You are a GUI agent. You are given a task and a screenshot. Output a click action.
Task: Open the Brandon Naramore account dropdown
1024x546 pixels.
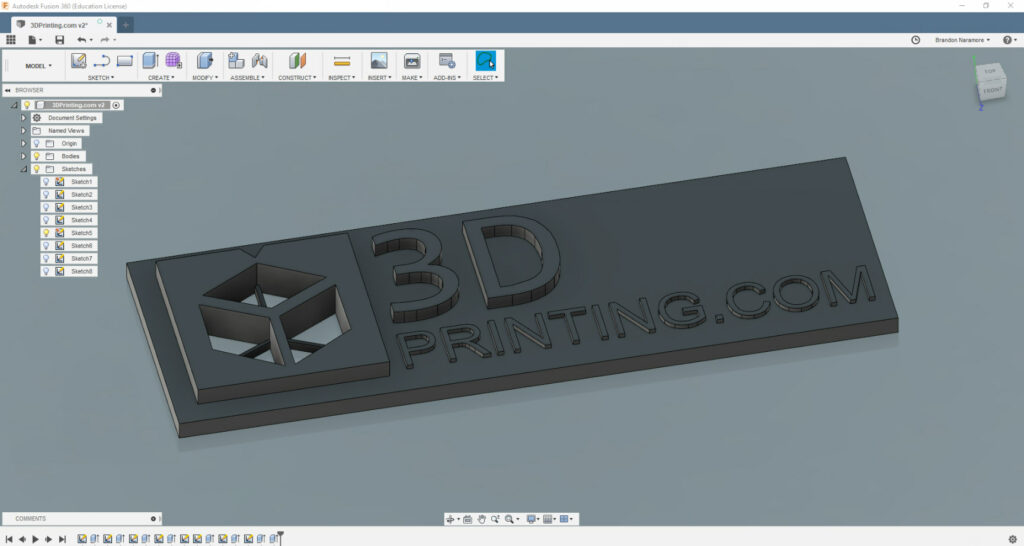coord(962,40)
